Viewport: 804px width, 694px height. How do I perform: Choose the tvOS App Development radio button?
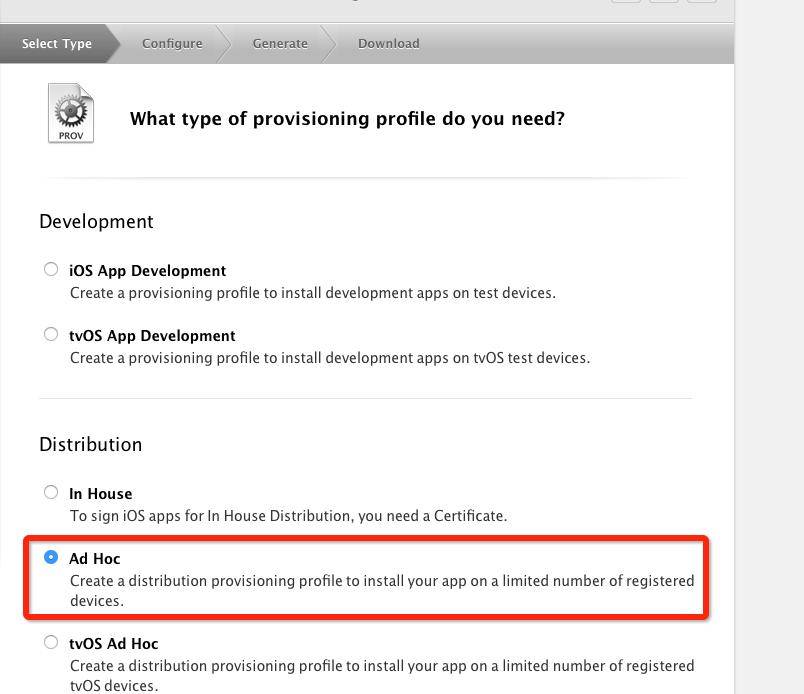pyautogui.click(x=51, y=334)
